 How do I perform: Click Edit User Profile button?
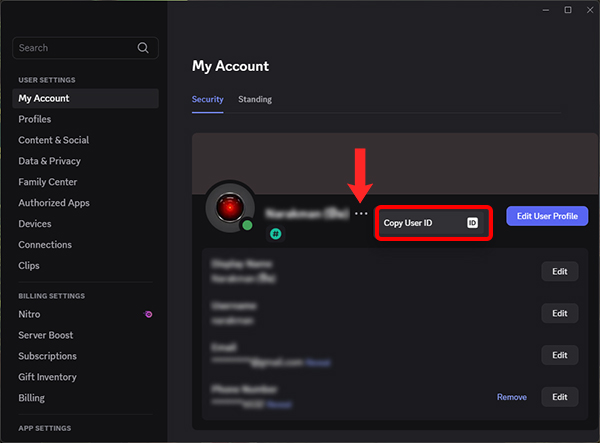click(x=547, y=216)
